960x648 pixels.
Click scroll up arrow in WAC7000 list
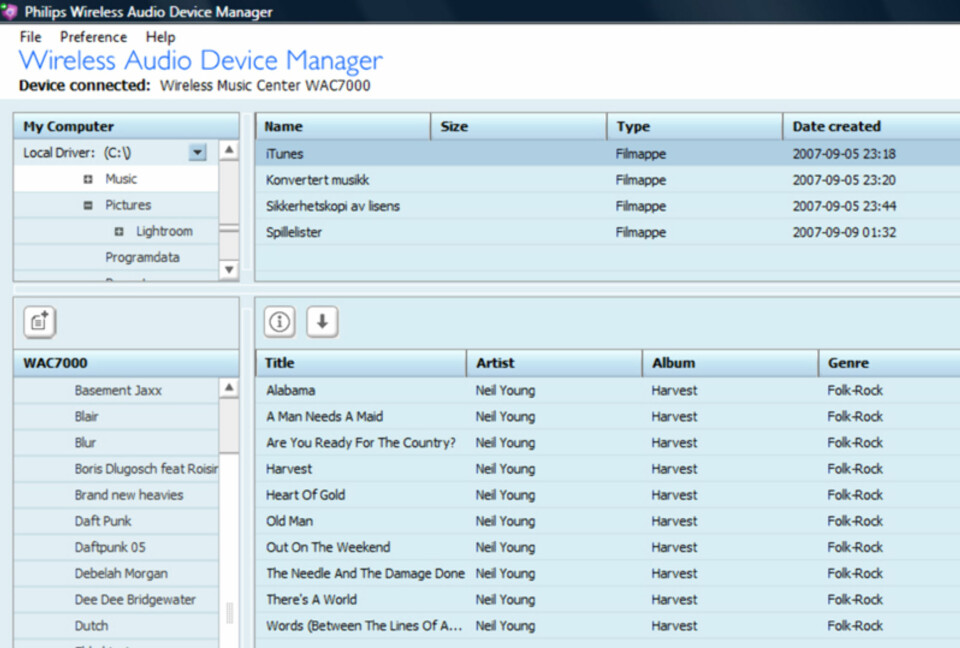[x=229, y=387]
